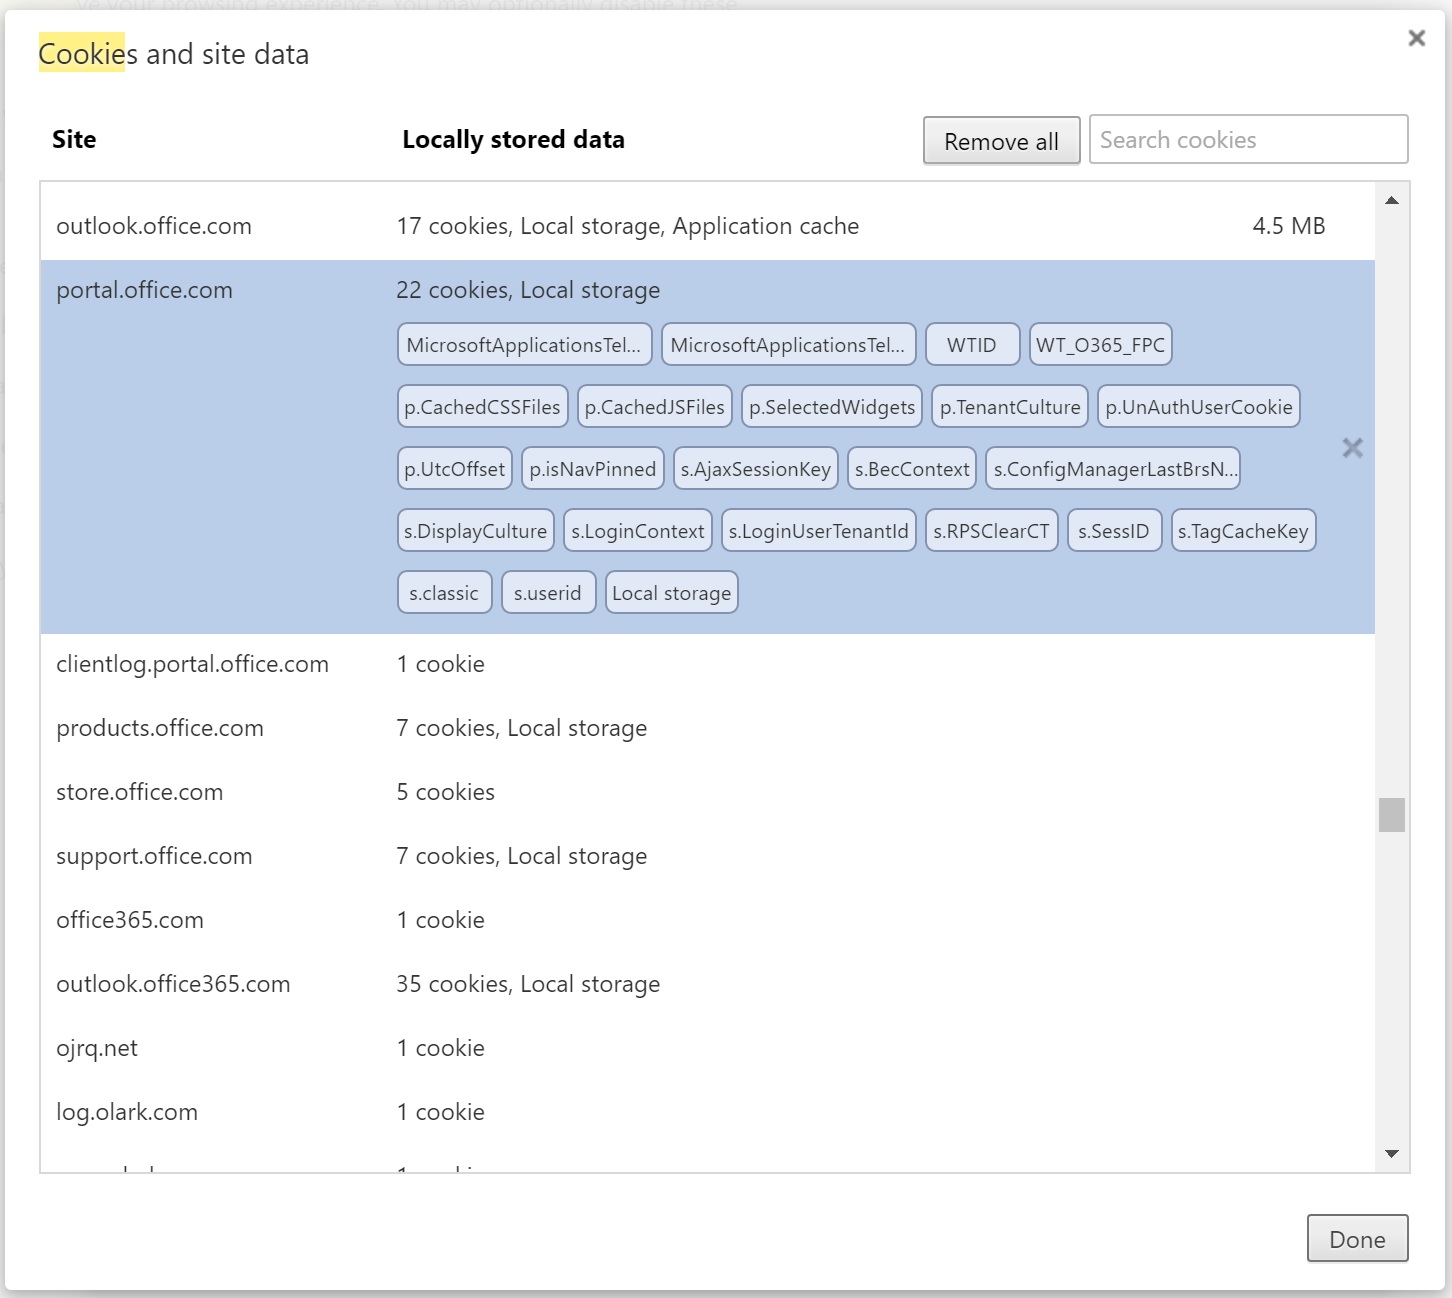Show the s.AjaxSessionKey cookie details
This screenshot has width=1452, height=1298.
[755, 469]
